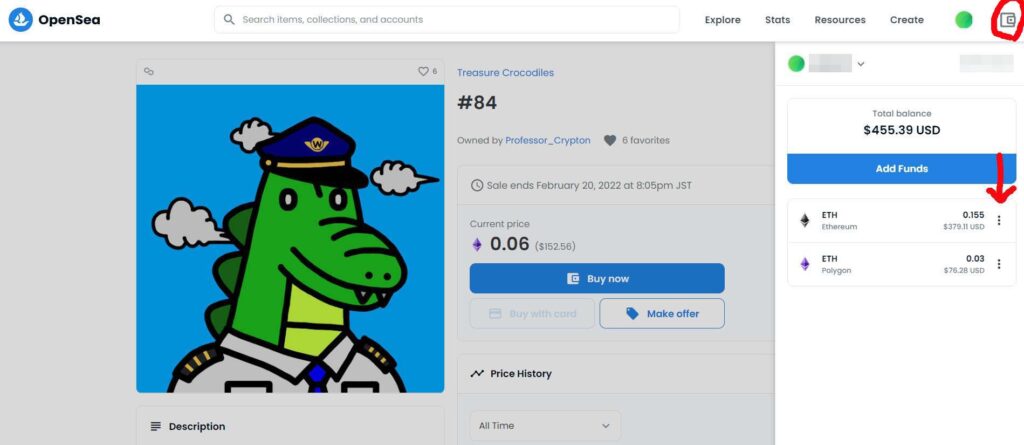
Task: Open the Explore menu
Action: coord(722,20)
